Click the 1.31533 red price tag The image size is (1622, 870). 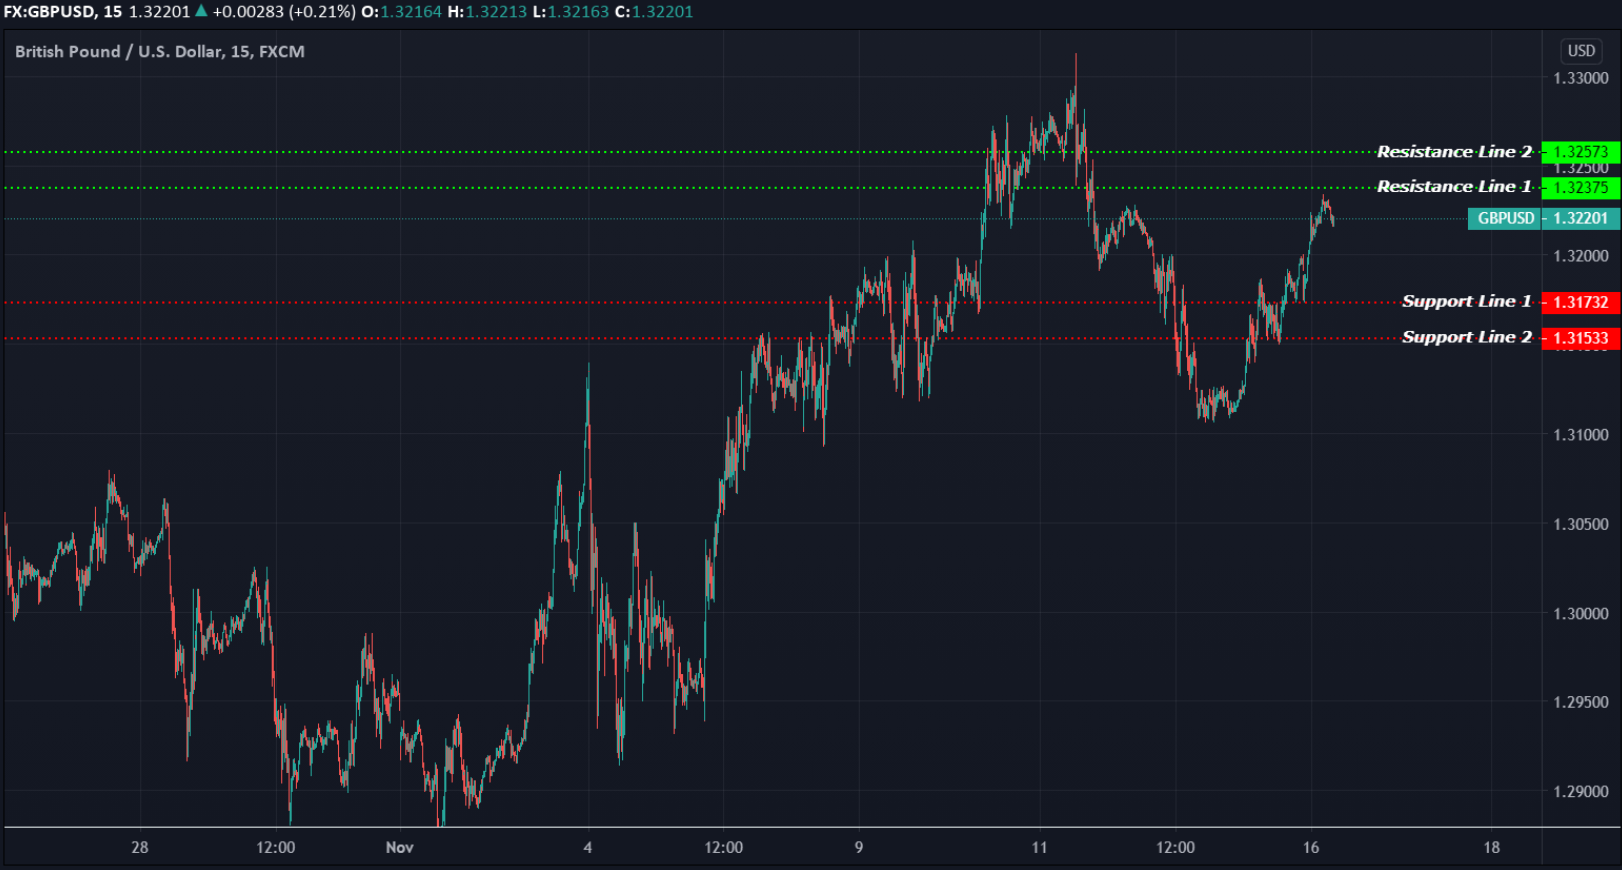1580,338
